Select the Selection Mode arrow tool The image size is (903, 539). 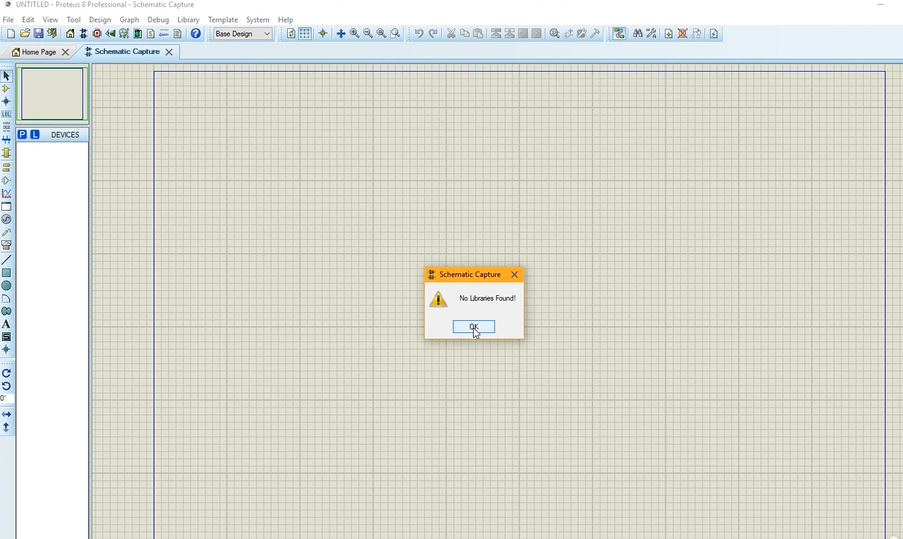(6, 76)
